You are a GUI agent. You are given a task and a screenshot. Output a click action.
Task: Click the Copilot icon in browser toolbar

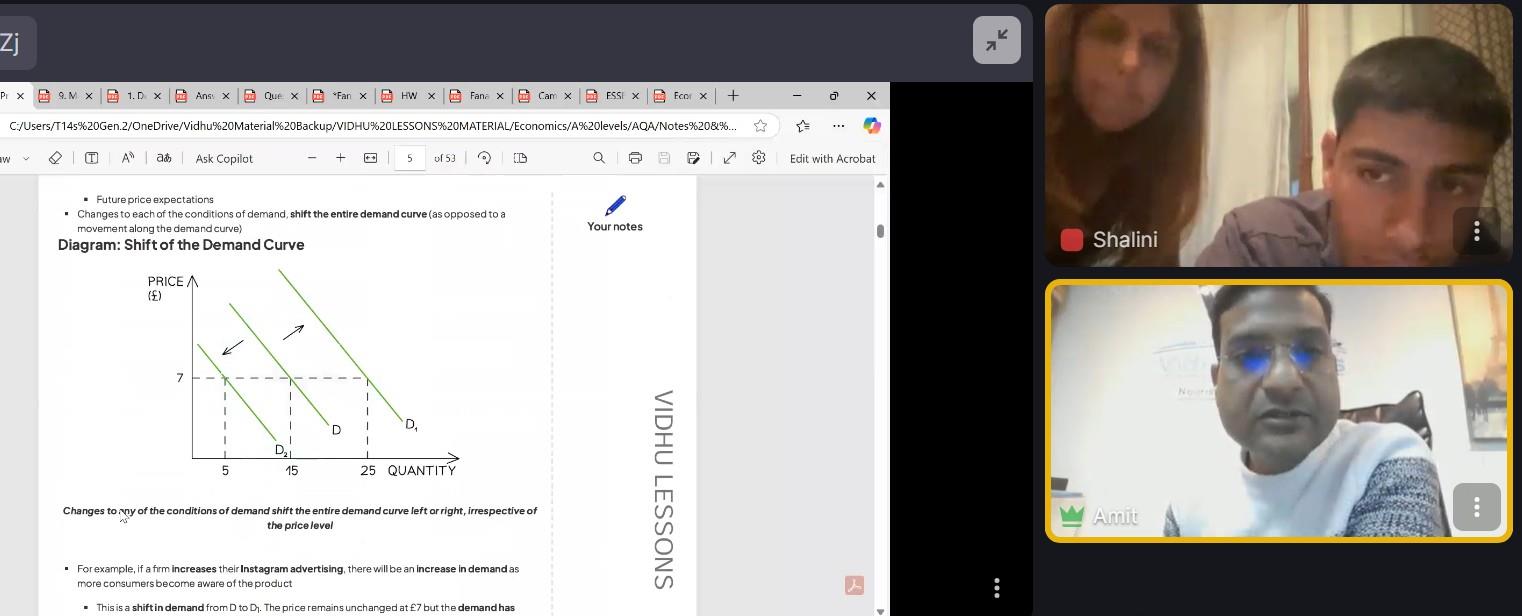[872, 126]
